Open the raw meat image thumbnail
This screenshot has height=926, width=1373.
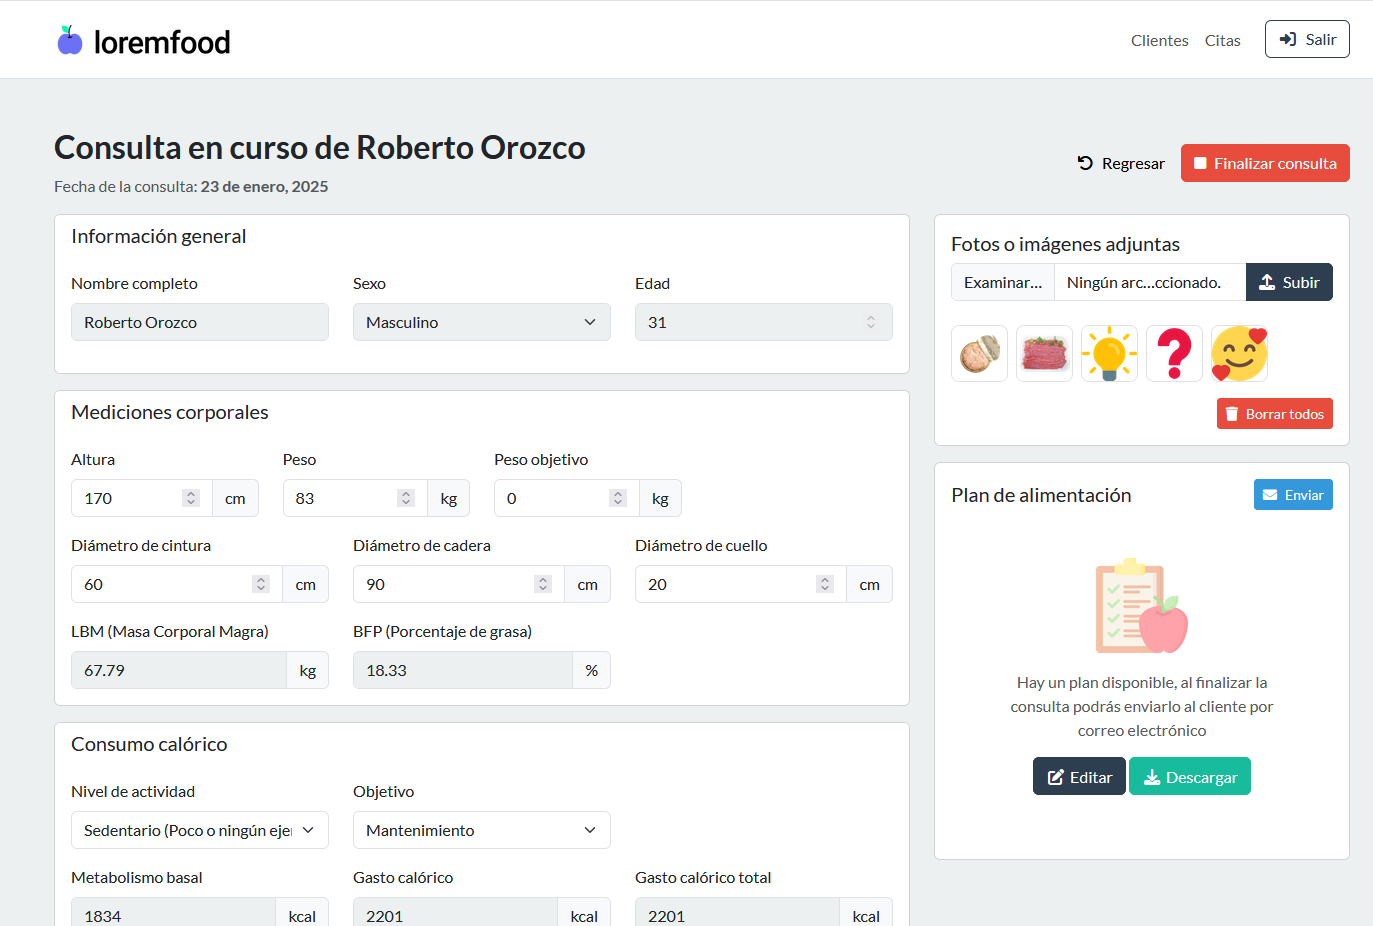click(x=1044, y=354)
